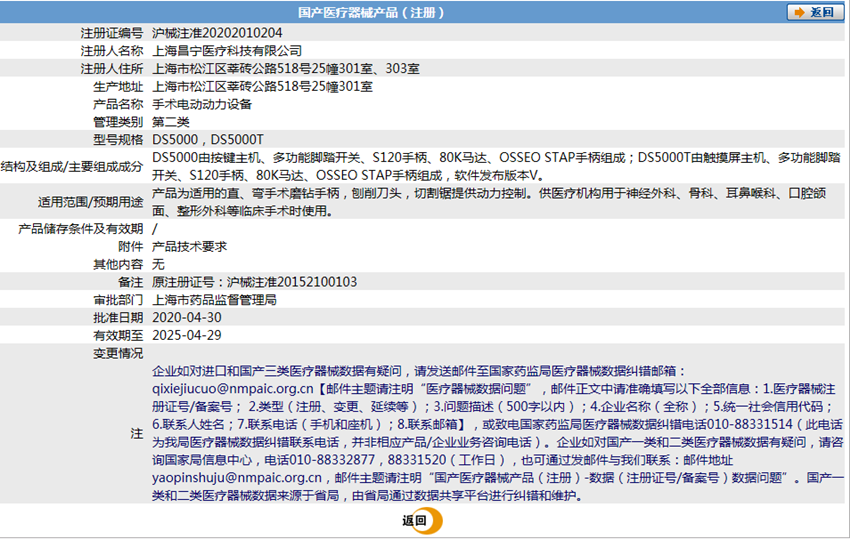The width and height of the screenshot is (850, 539).
Task: Click approval date 2020-04-30
Action: coord(186,318)
